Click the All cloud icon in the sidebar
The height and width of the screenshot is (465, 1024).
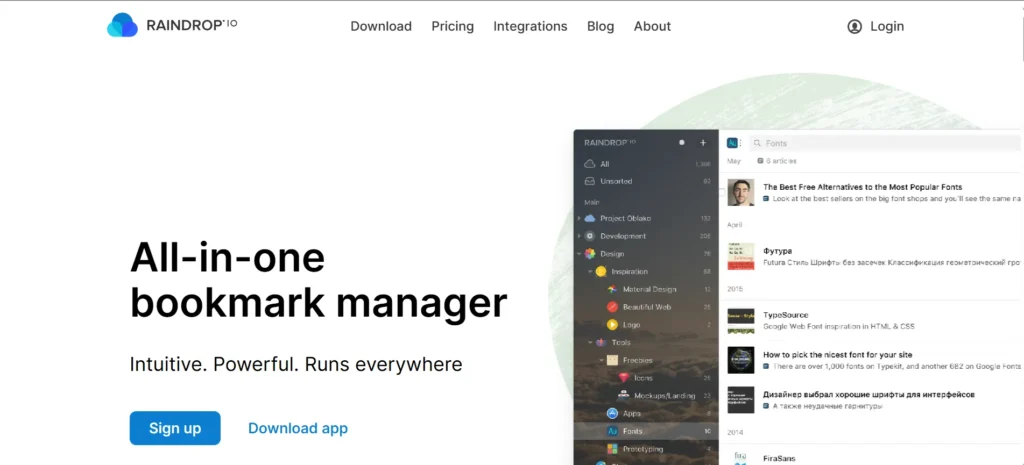(x=589, y=164)
